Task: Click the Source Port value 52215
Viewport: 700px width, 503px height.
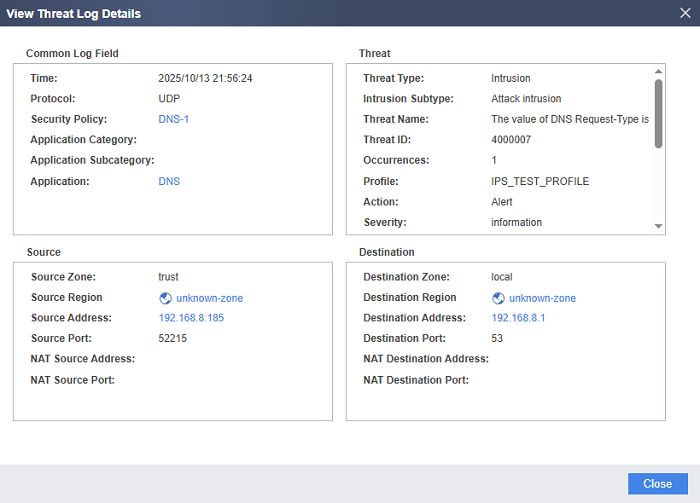Action: click(173, 339)
